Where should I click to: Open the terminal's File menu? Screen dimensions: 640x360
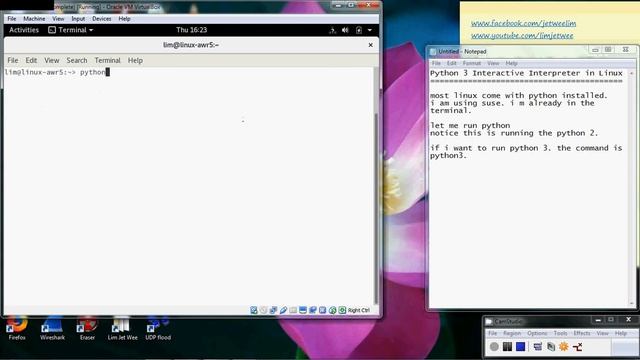pyautogui.click(x=13, y=60)
